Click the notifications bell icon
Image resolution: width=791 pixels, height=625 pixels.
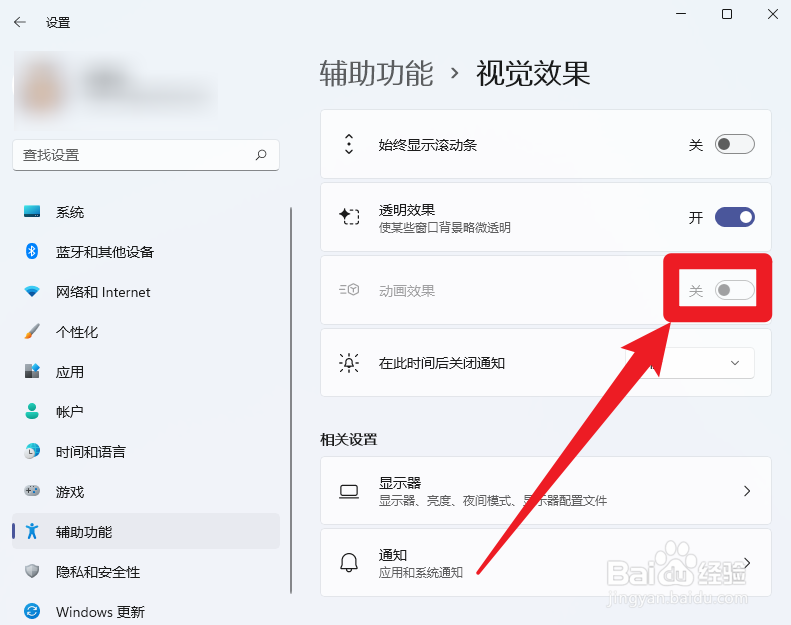[x=349, y=563]
